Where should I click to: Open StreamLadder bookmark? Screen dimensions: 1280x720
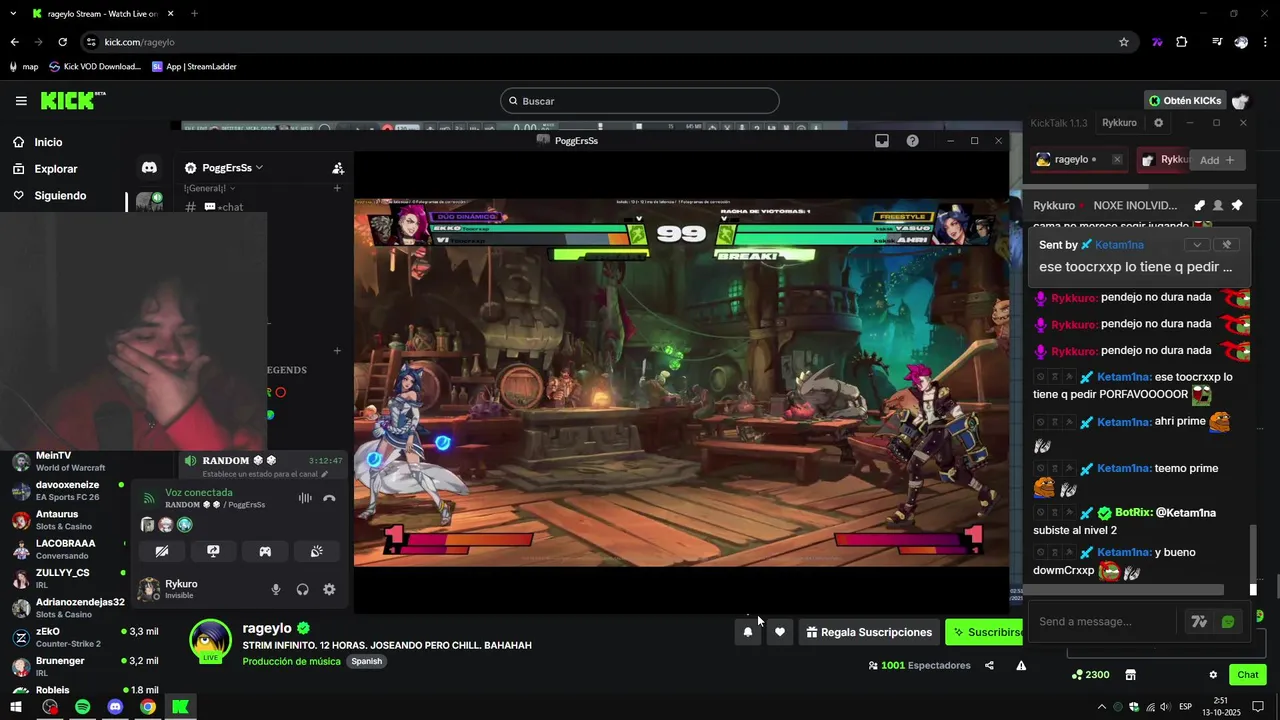(194, 67)
